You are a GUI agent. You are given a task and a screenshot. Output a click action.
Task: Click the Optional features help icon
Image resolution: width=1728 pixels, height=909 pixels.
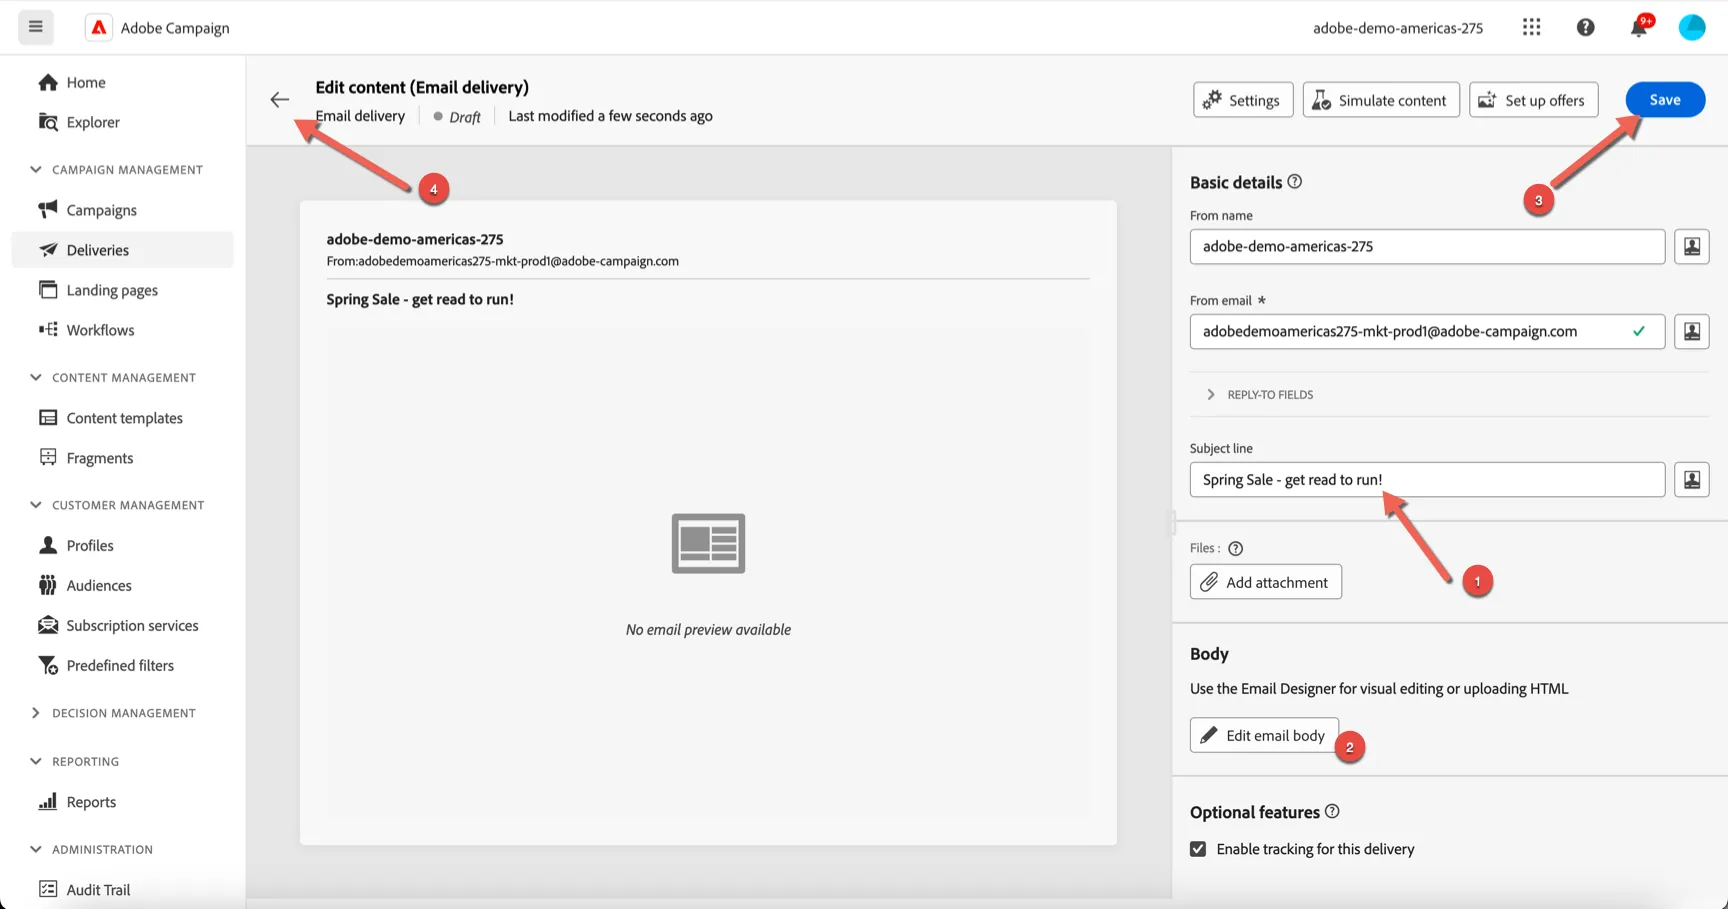[x=1332, y=812]
